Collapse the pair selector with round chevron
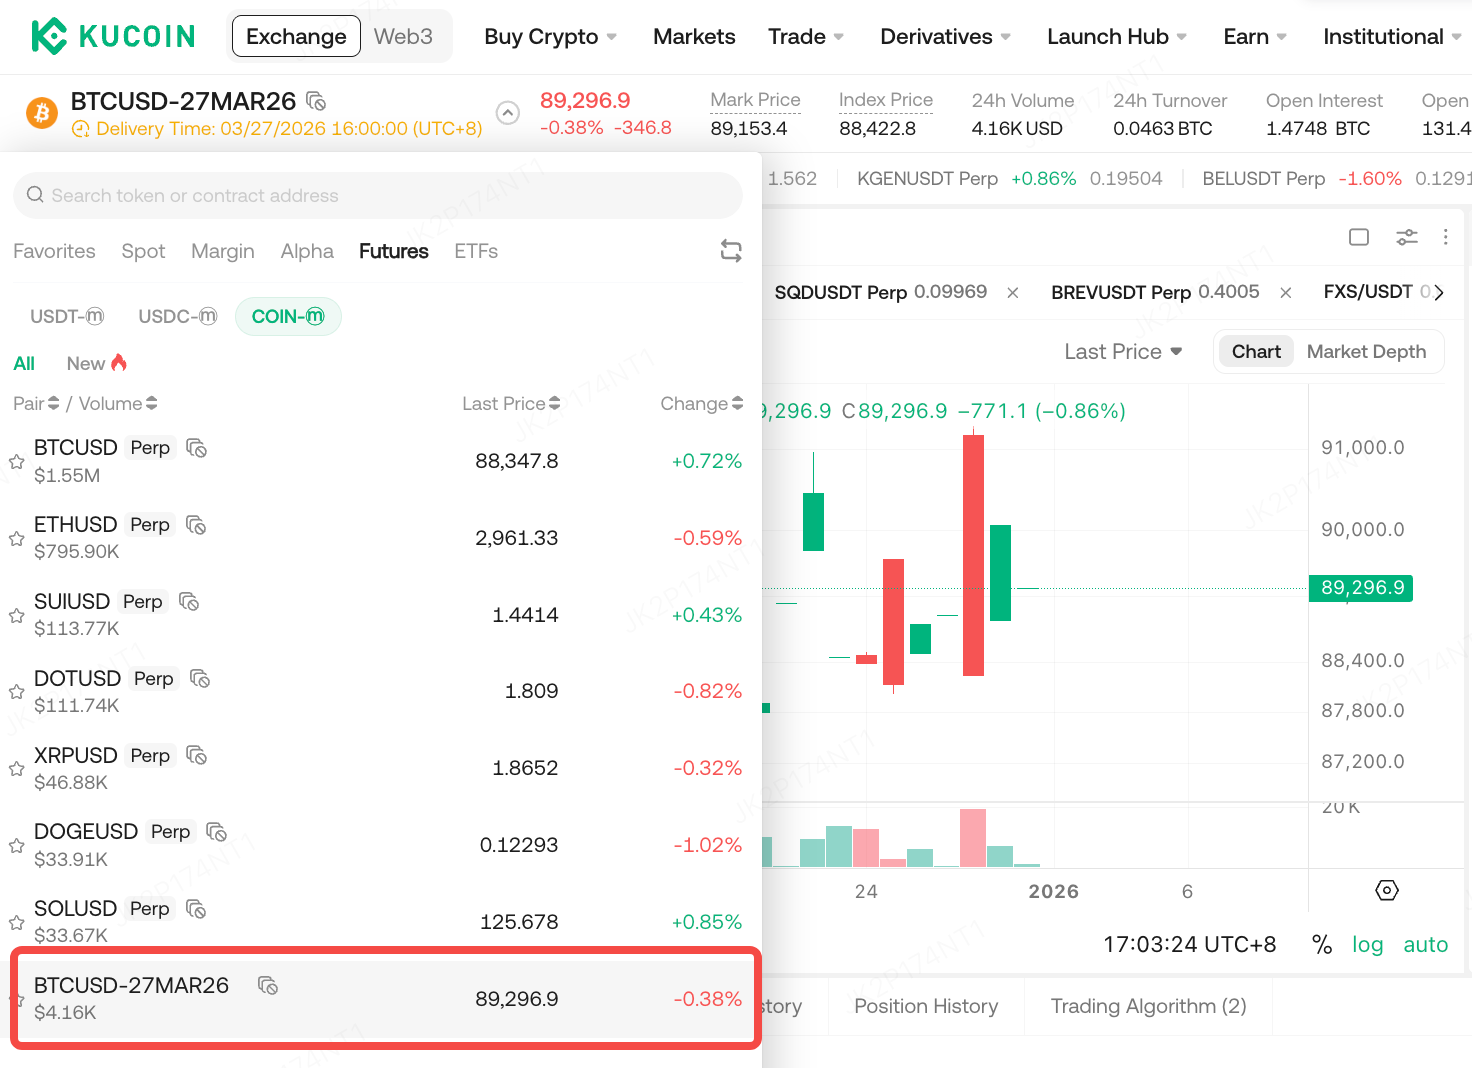This screenshot has width=1472, height=1068. pyautogui.click(x=508, y=113)
